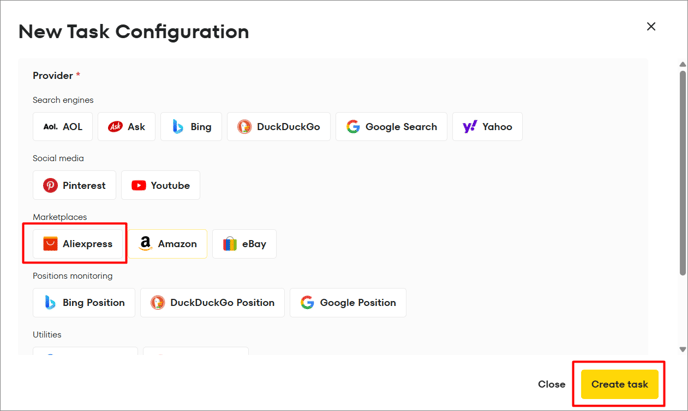Click the vertical scrollbar thumb
688x411 pixels.
(683, 173)
